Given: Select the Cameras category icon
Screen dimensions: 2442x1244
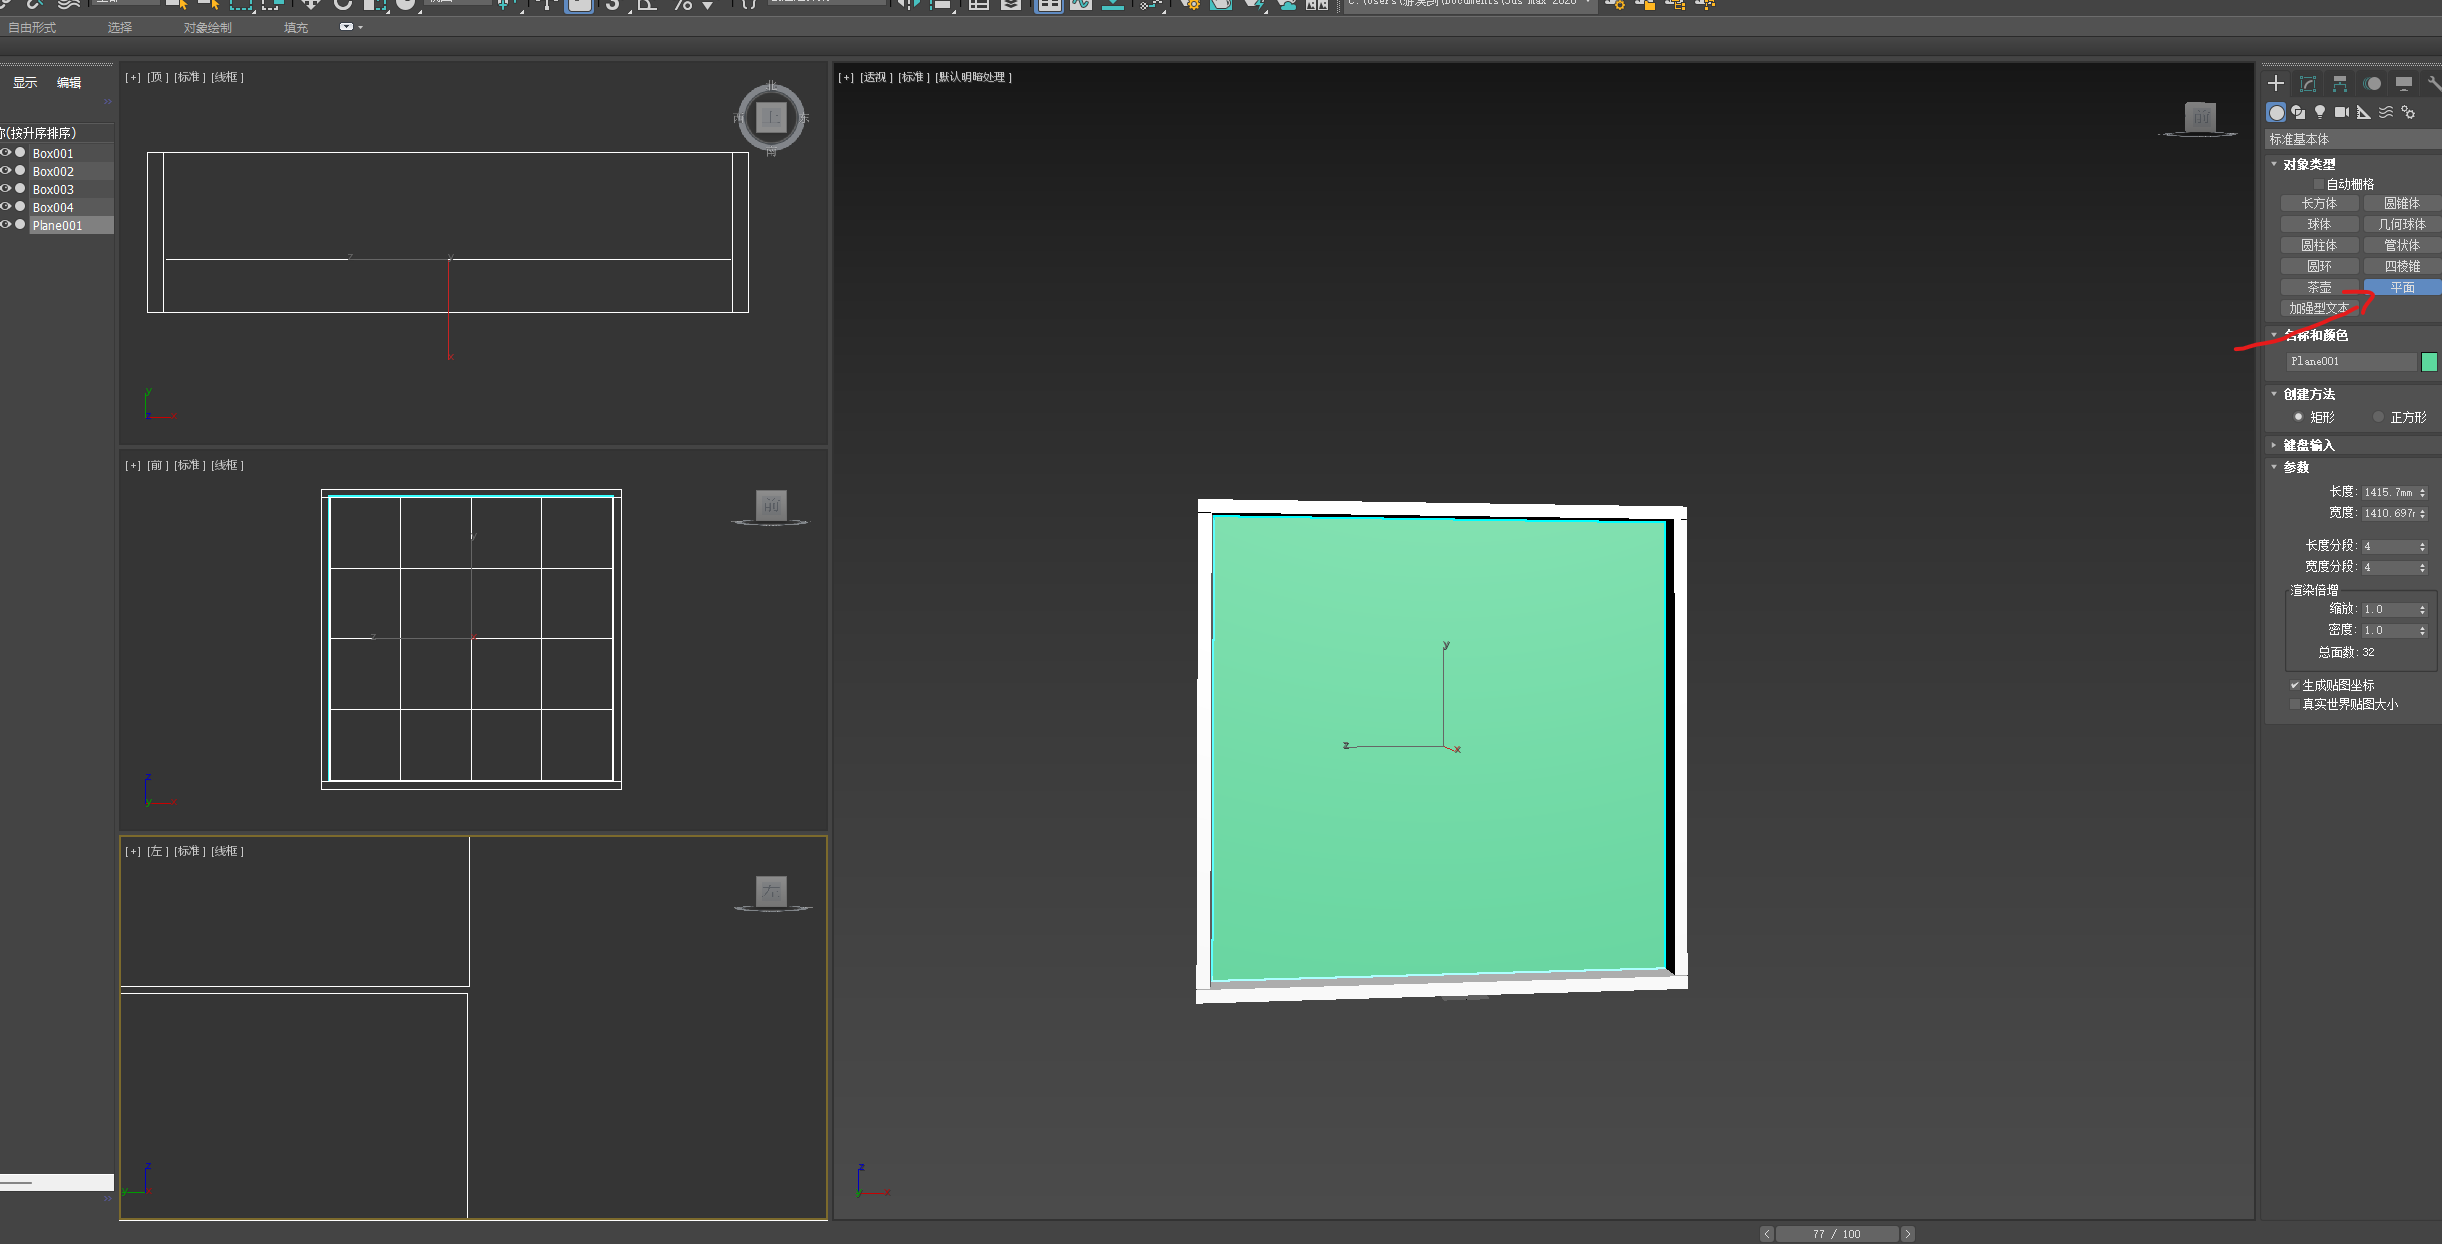Looking at the screenshot, I should [2342, 112].
